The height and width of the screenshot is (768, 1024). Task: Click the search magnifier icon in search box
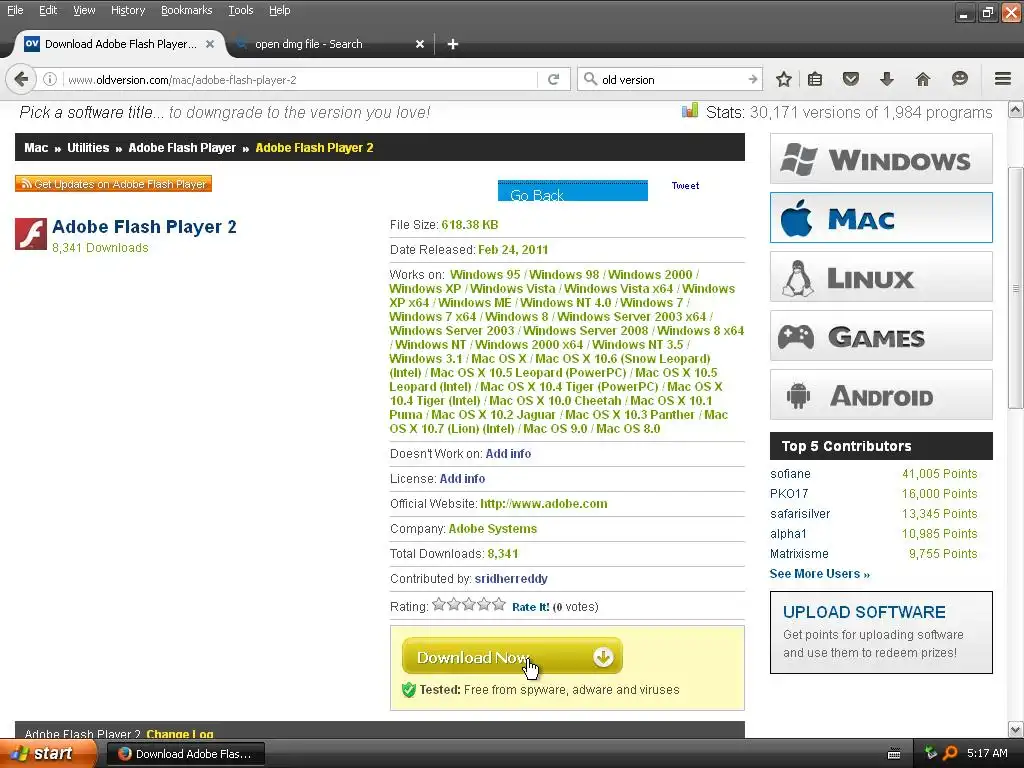[x=590, y=79]
